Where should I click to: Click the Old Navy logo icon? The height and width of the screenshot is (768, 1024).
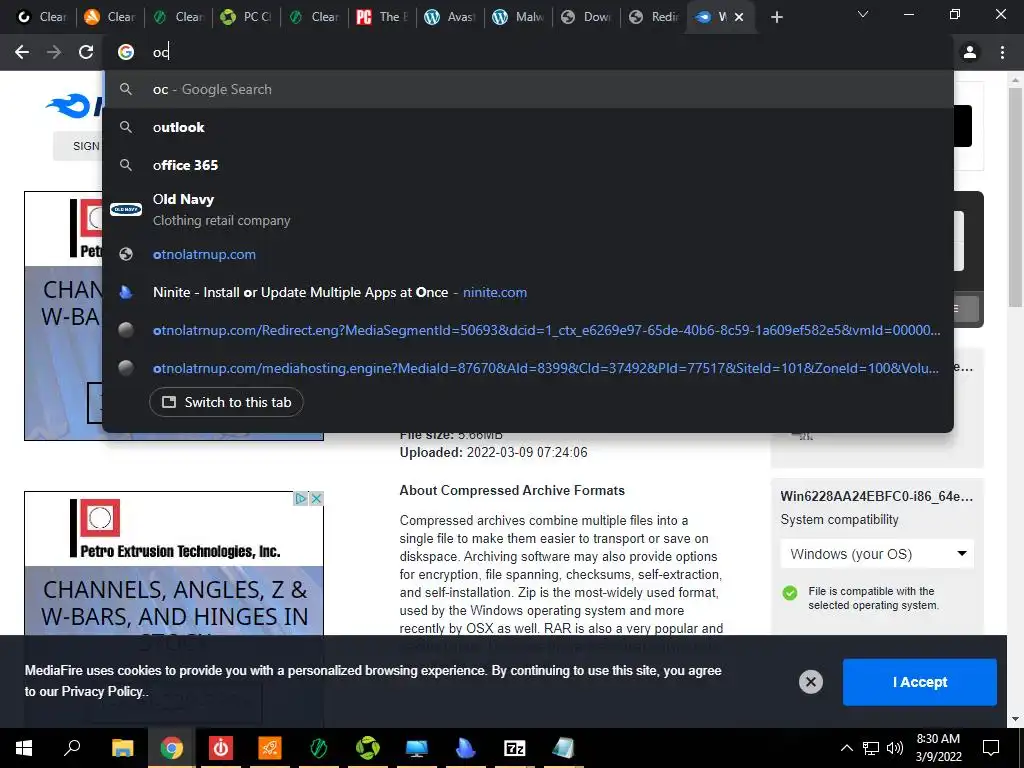126,210
